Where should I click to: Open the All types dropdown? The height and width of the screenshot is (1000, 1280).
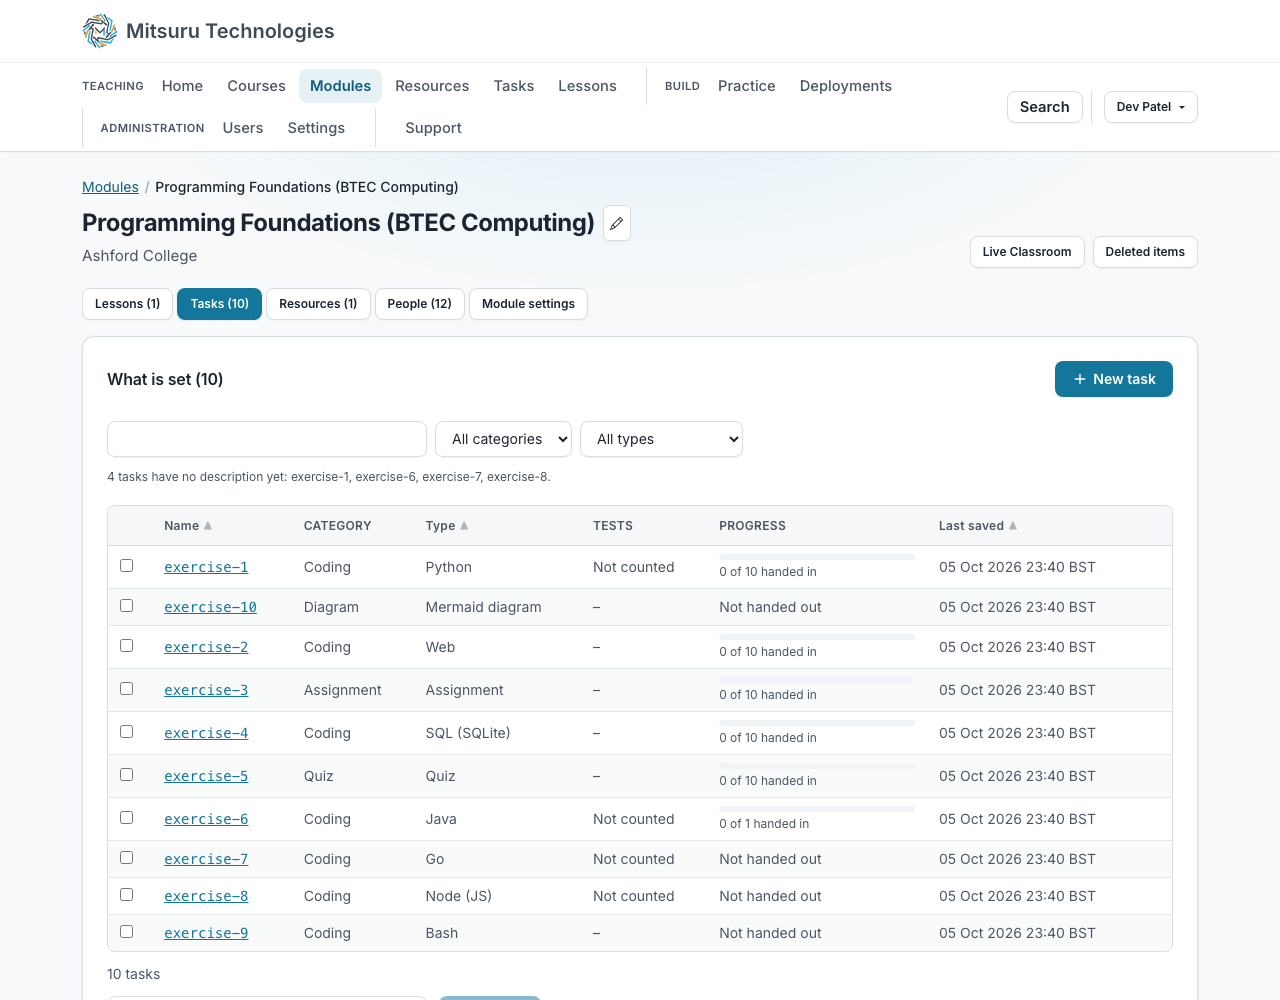[x=662, y=439]
